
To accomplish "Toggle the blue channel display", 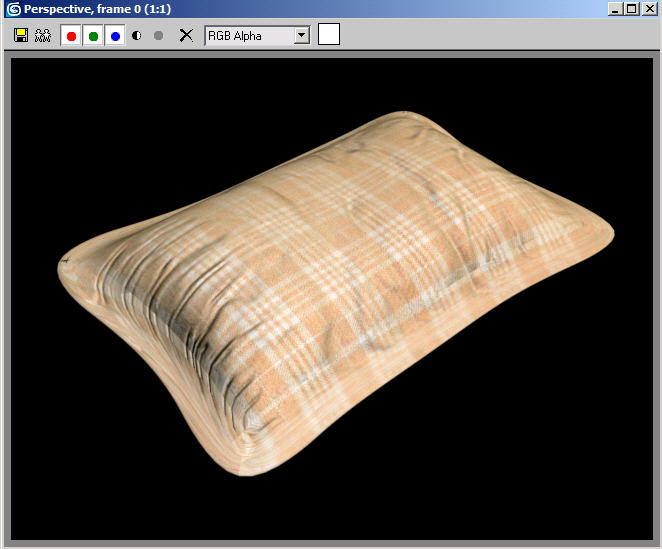I will coord(115,36).
